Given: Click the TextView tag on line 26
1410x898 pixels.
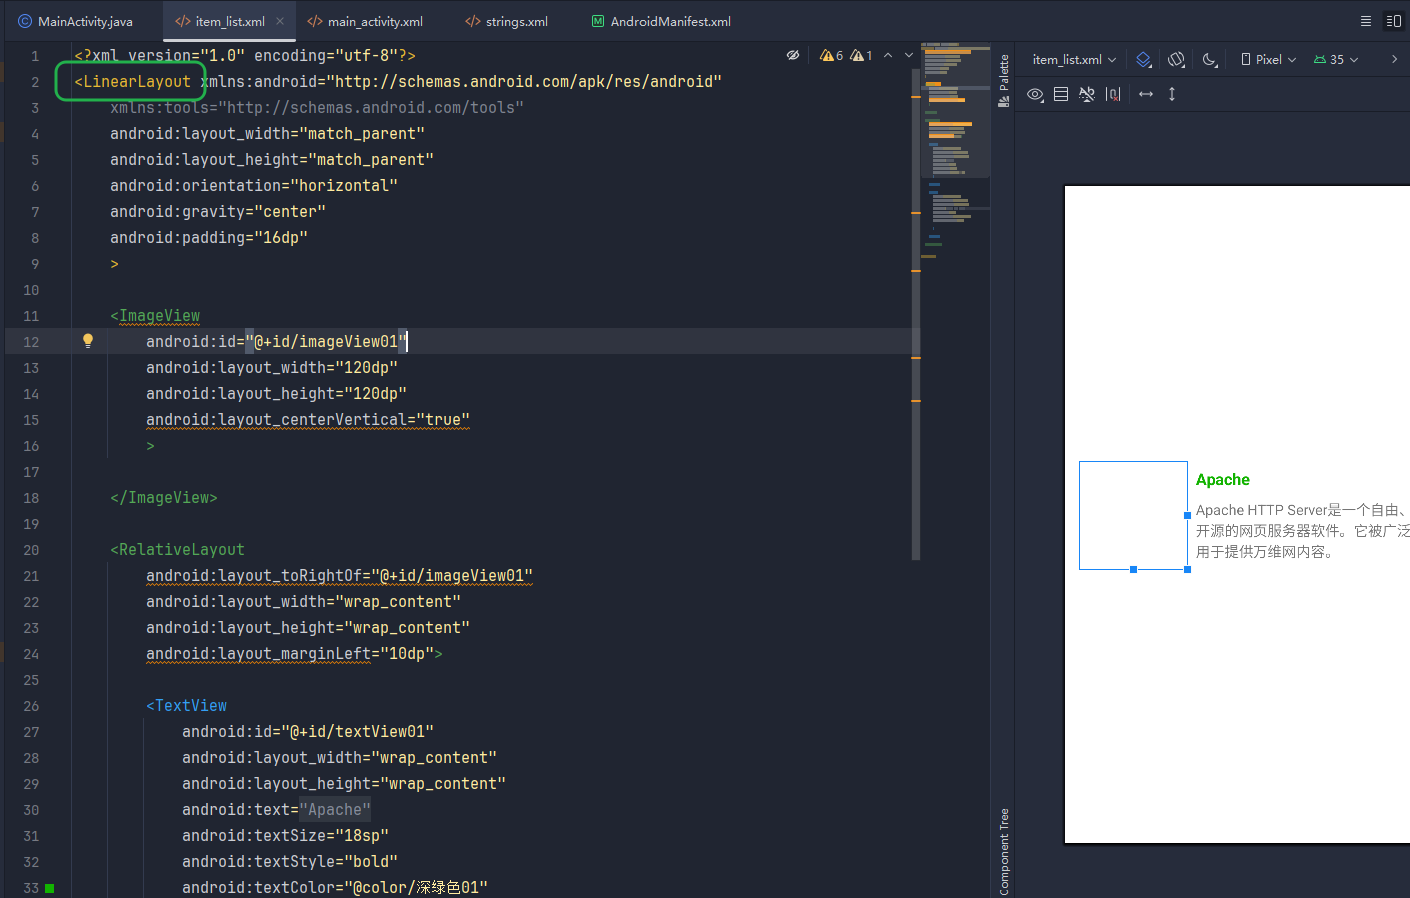Looking at the screenshot, I should coord(186,706).
